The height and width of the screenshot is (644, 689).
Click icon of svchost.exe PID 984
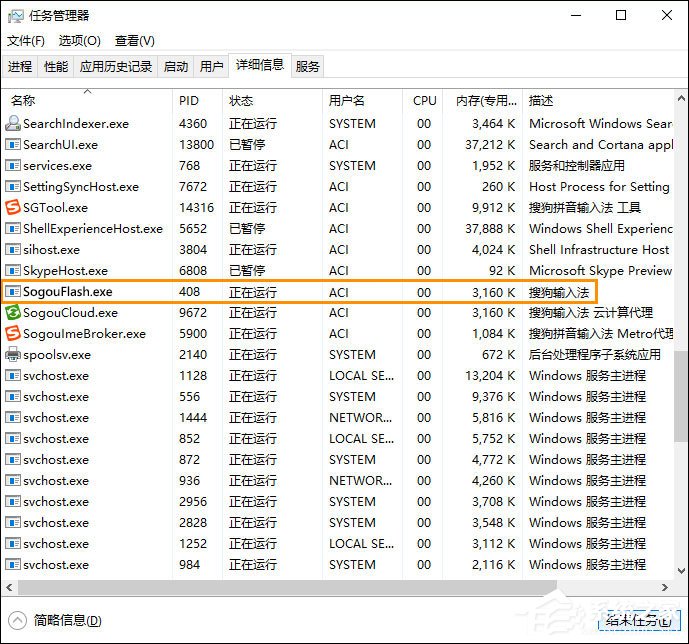pos(13,564)
